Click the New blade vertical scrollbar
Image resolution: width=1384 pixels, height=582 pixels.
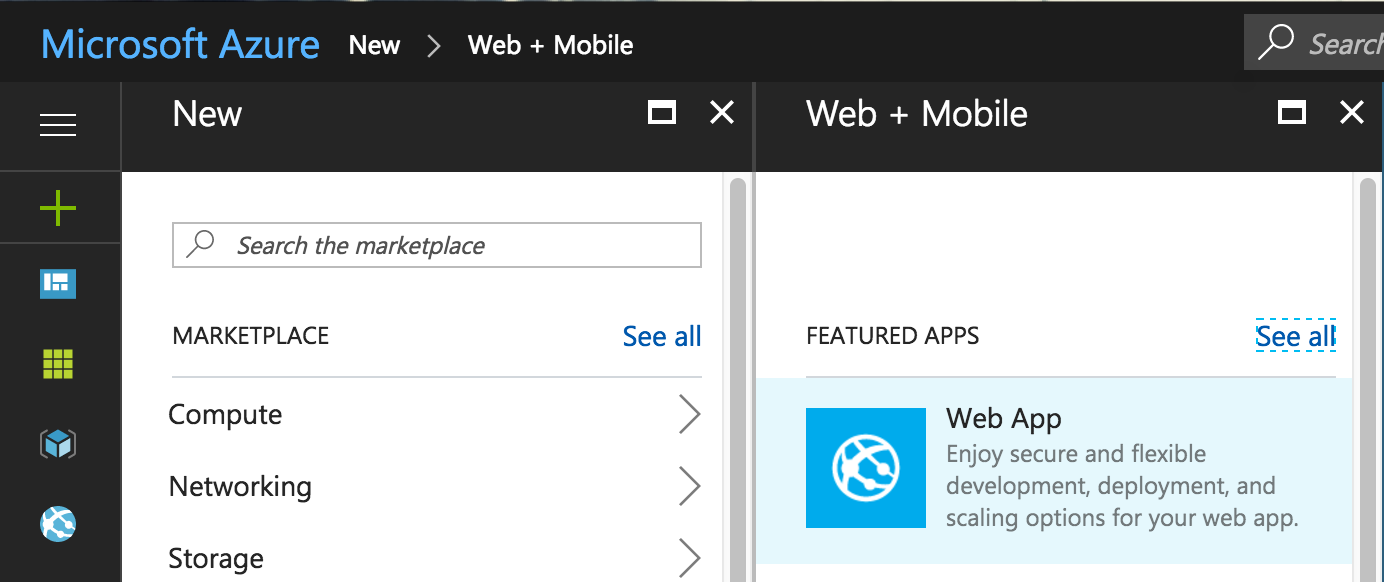pyautogui.click(x=738, y=380)
